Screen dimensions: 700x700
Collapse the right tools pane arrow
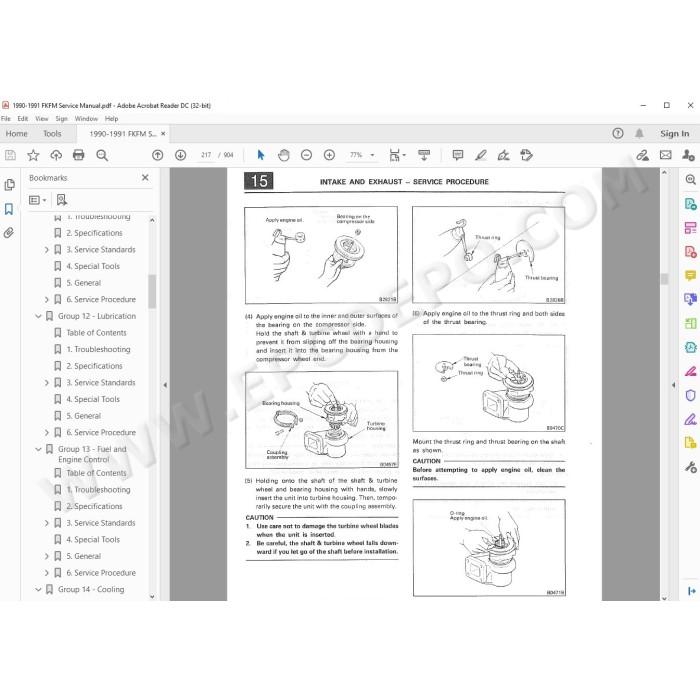tap(674, 385)
